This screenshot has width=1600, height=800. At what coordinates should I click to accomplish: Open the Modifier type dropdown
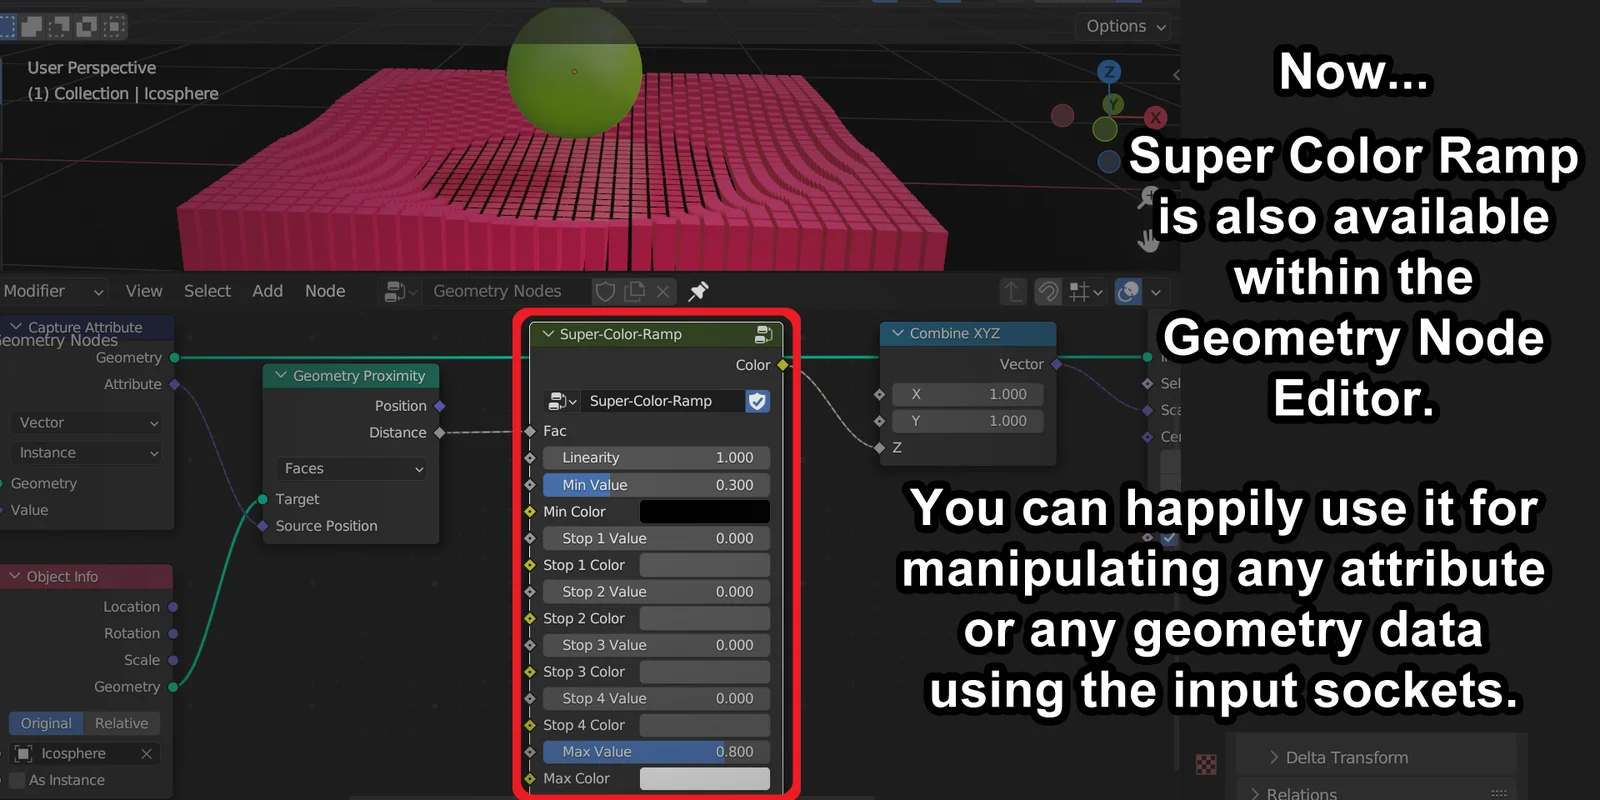[x=52, y=291]
